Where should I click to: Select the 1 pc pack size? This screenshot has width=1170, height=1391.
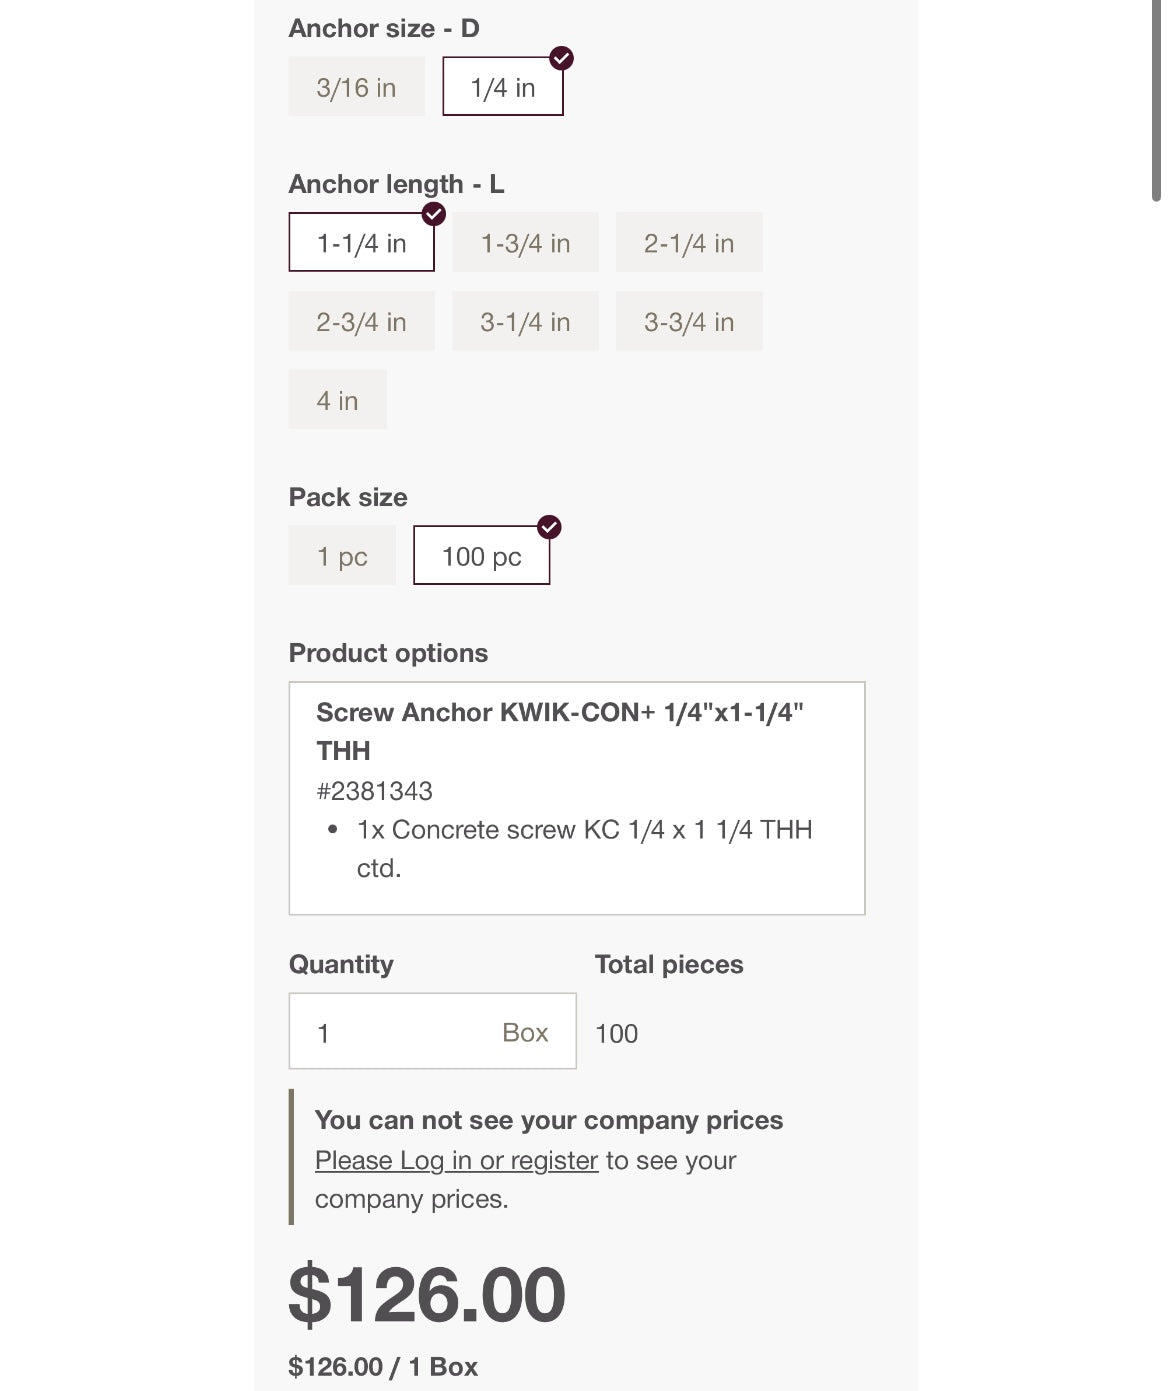[342, 556]
